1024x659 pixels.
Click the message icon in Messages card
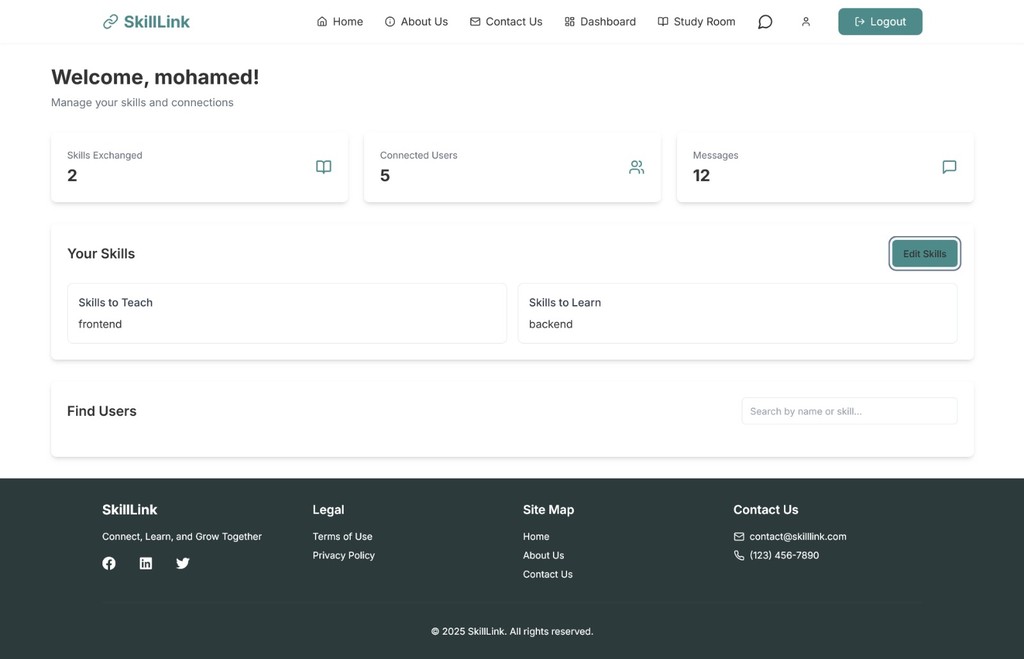point(949,167)
